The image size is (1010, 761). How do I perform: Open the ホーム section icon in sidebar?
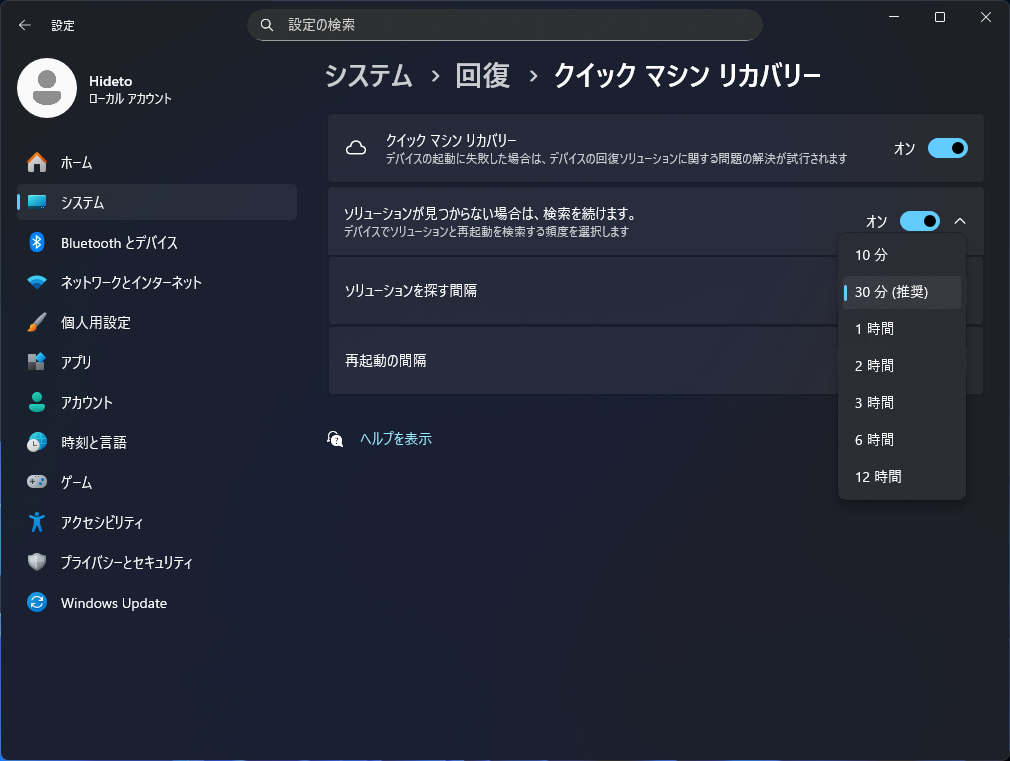click(38, 162)
